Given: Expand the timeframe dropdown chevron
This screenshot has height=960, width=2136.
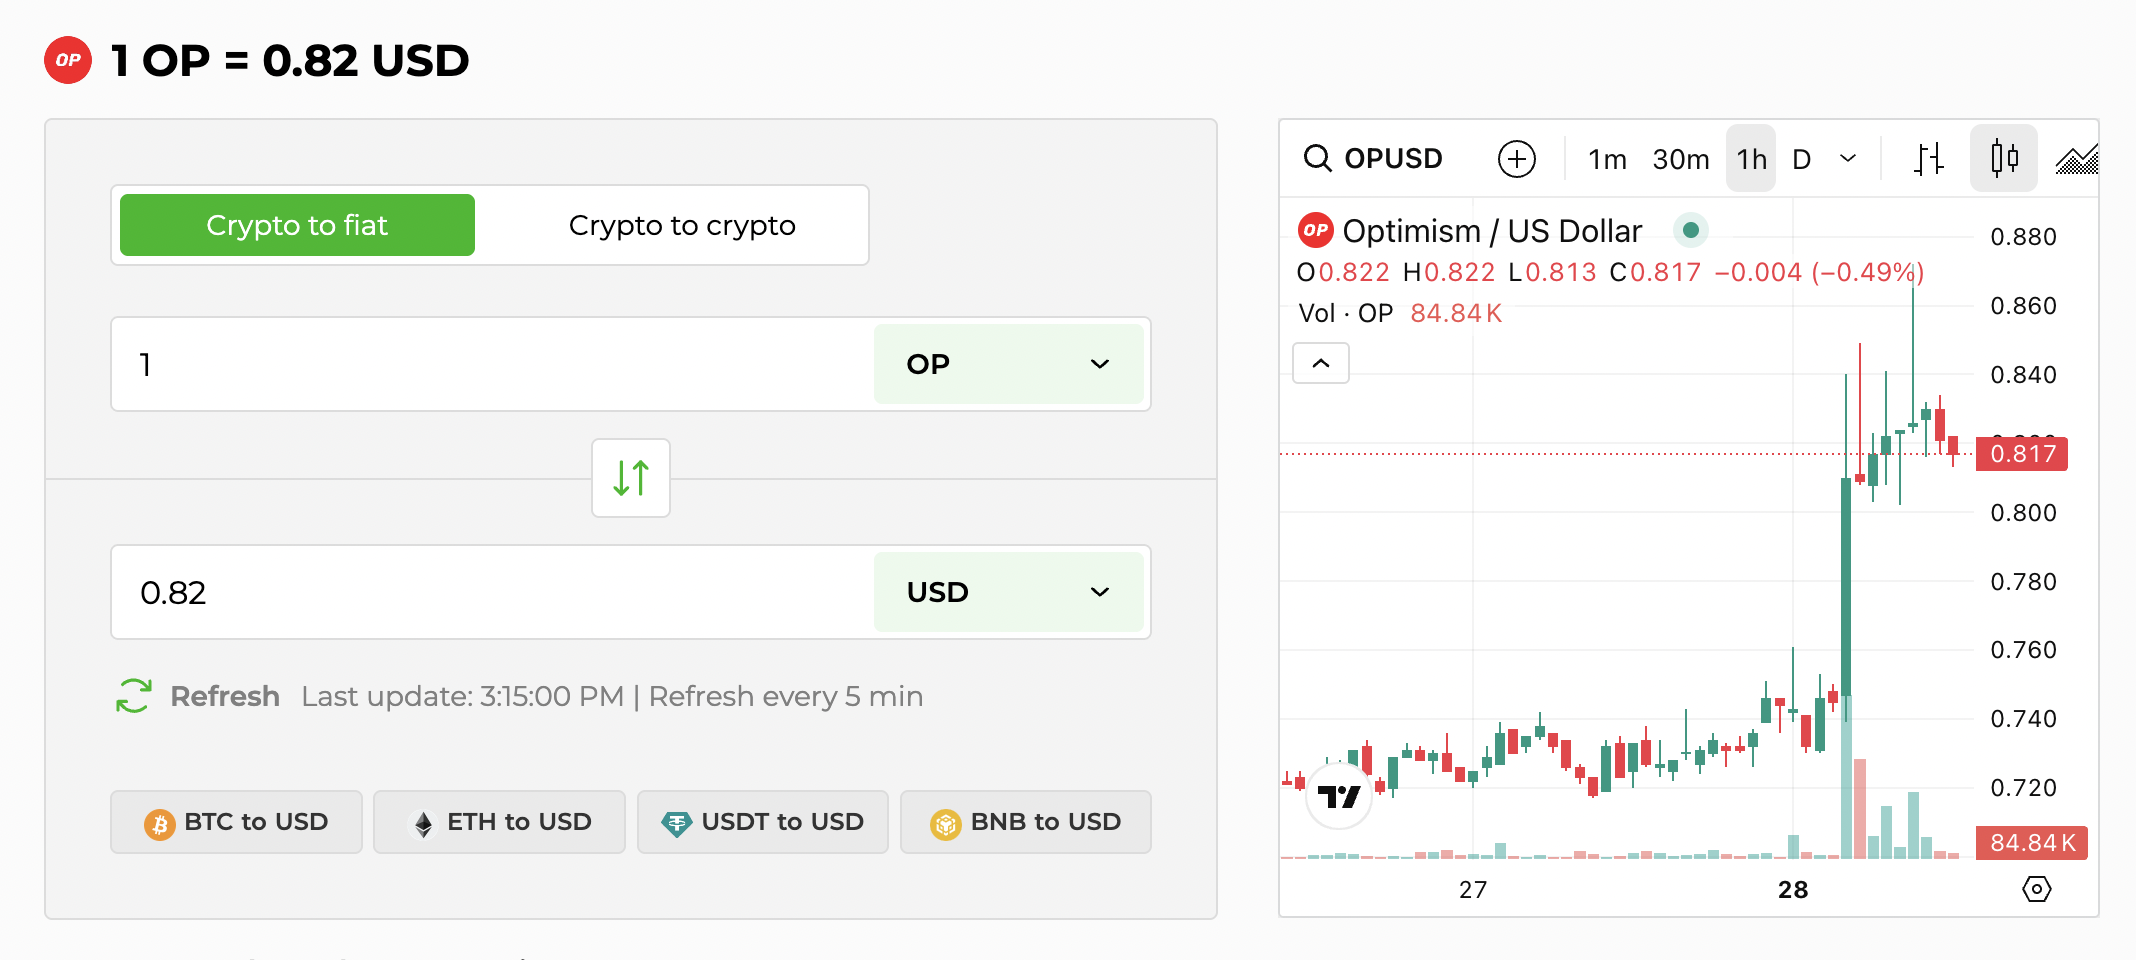Looking at the screenshot, I should click(x=1848, y=158).
